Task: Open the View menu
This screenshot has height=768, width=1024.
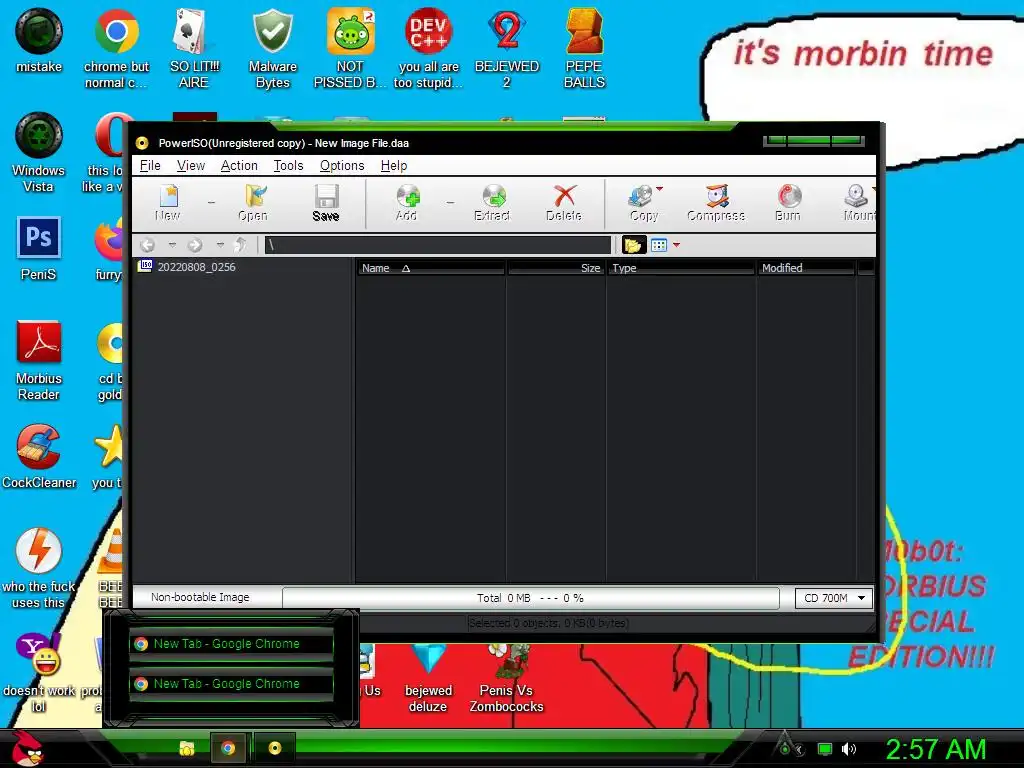Action: pos(191,165)
